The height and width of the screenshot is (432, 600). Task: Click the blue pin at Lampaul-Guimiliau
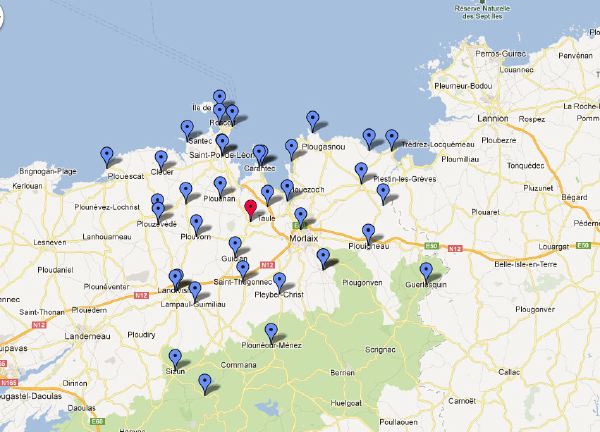pos(195,292)
